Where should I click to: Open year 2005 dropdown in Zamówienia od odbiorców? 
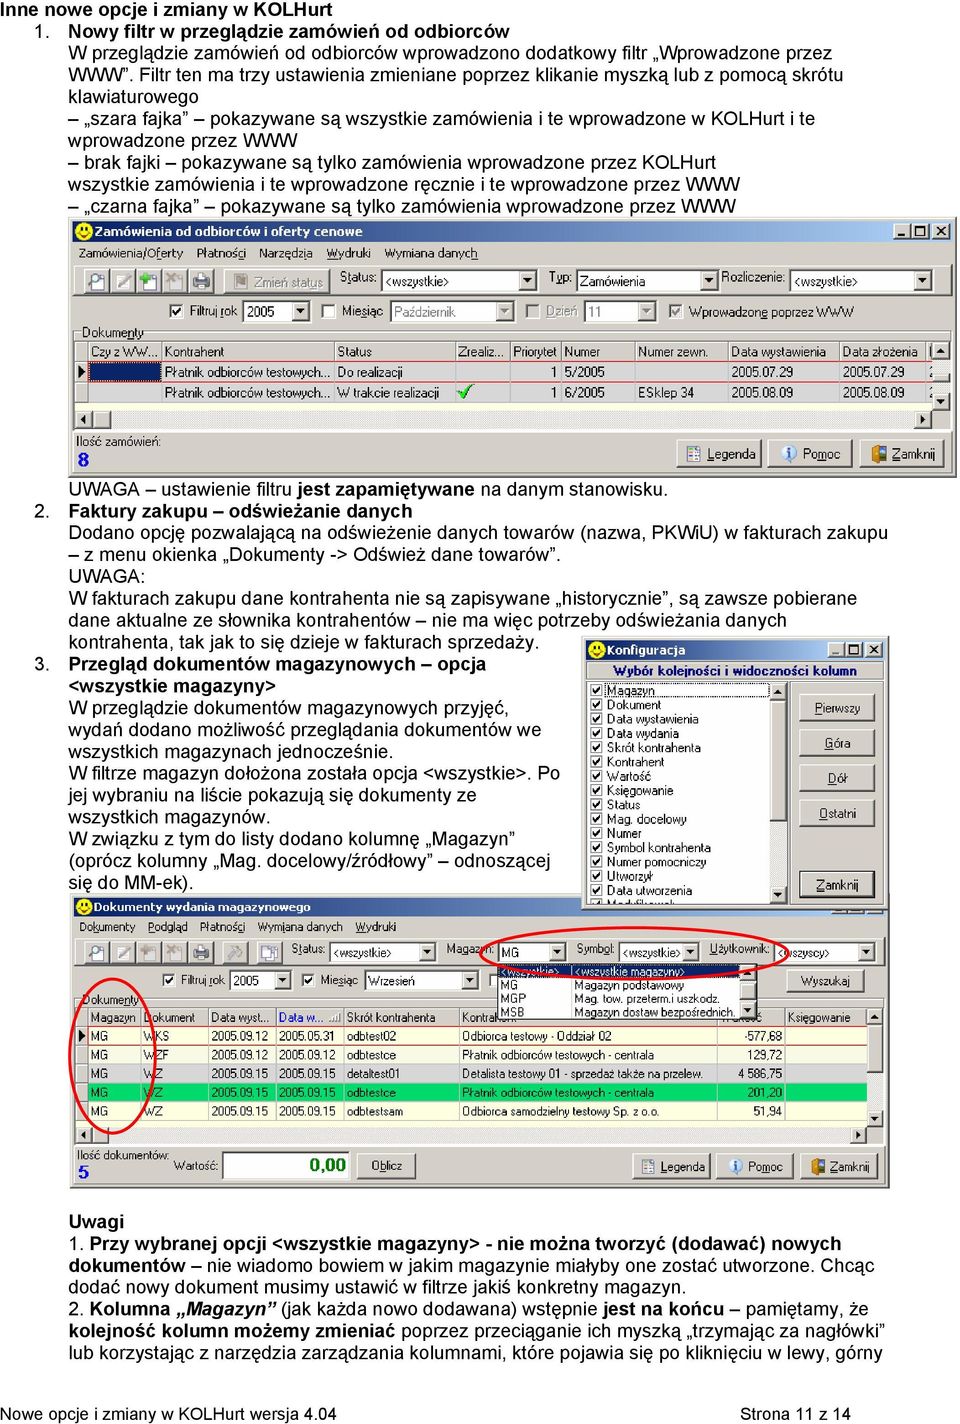(x=301, y=311)
